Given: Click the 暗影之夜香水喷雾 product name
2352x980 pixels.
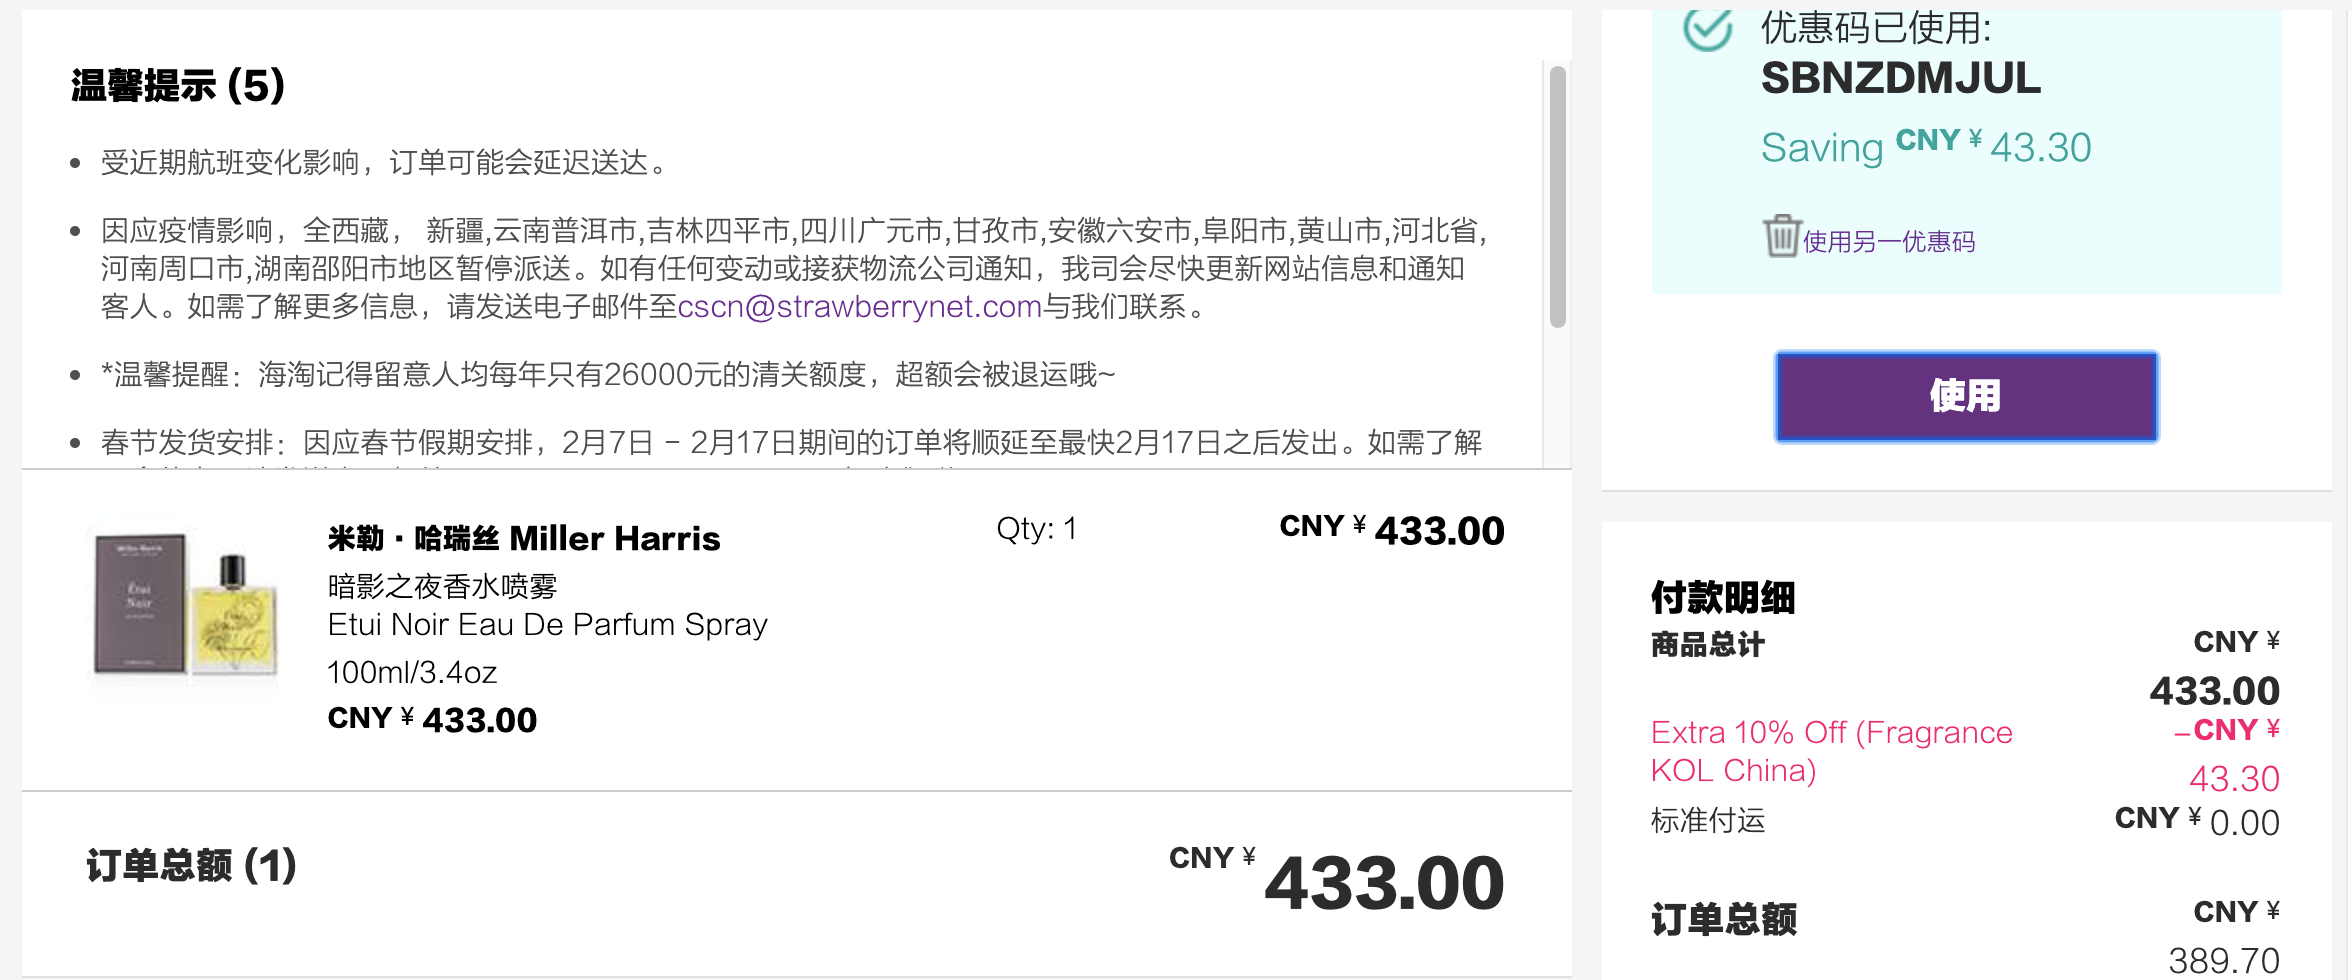Looking at the screenshot, I should coord(442,586).
